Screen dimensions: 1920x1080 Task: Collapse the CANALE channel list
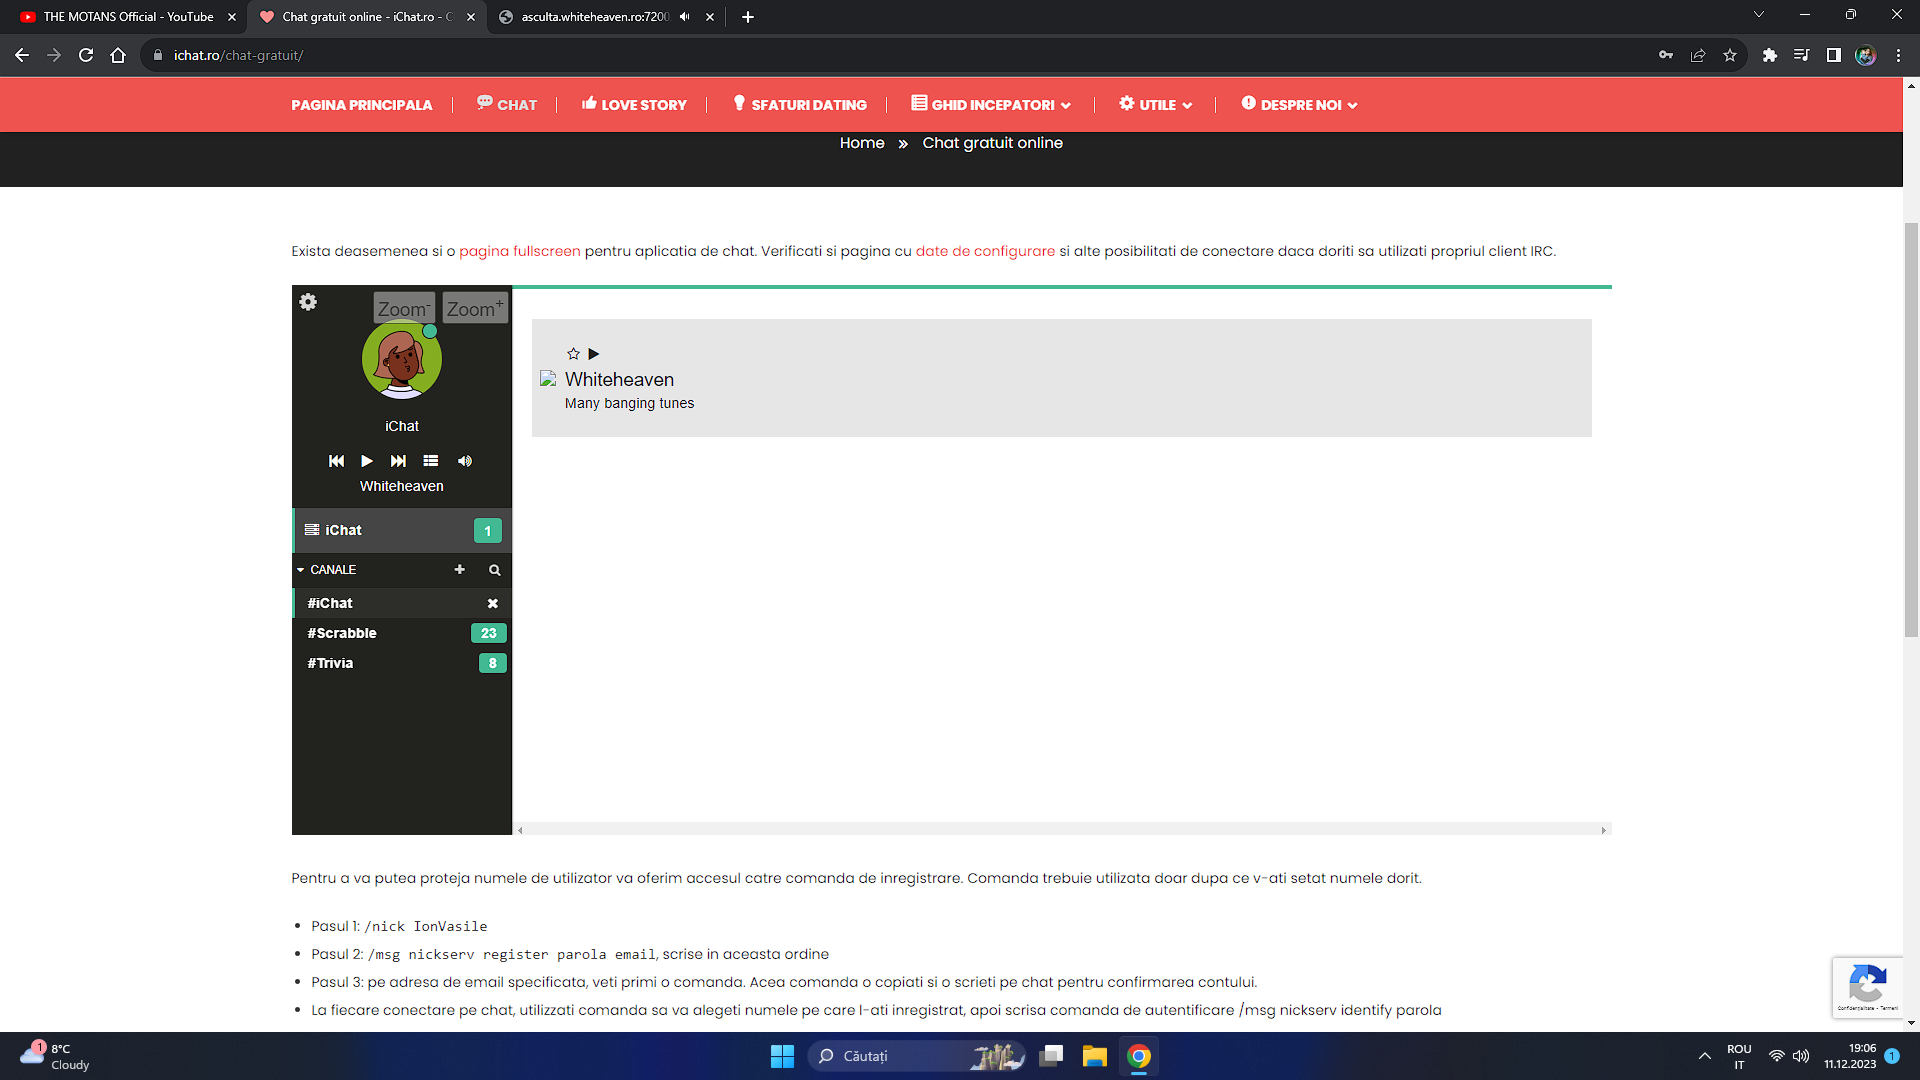coord(301,570)
